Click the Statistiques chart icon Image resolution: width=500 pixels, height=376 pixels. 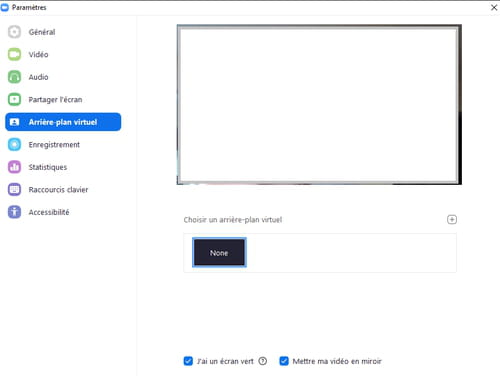[x=14, y=167]
